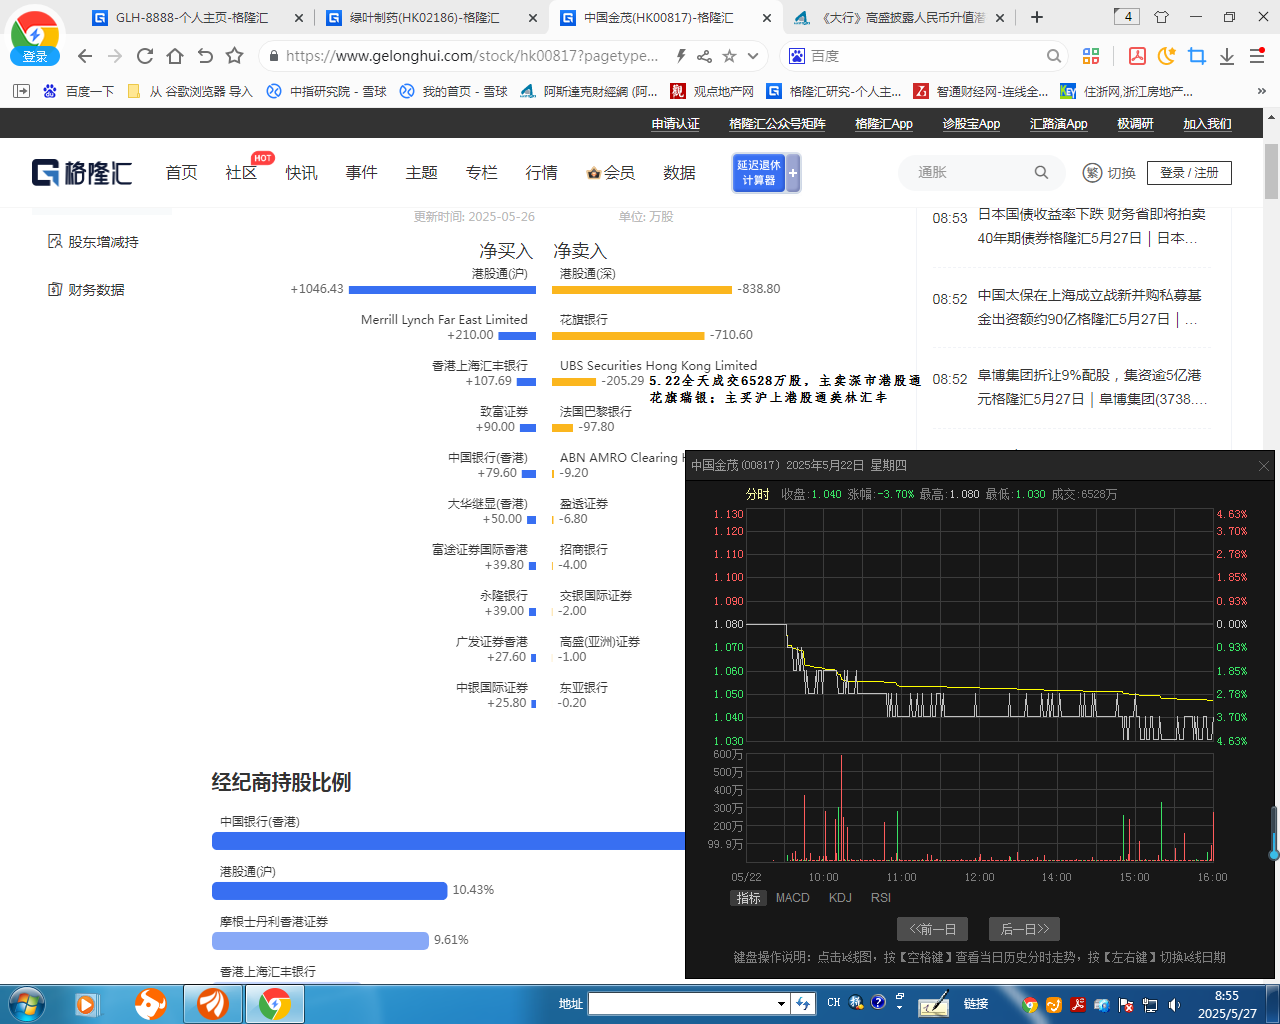Open 财务数据 in the left sidebar
This screenshot has width=1280, height=1024.
pos(87,290)
